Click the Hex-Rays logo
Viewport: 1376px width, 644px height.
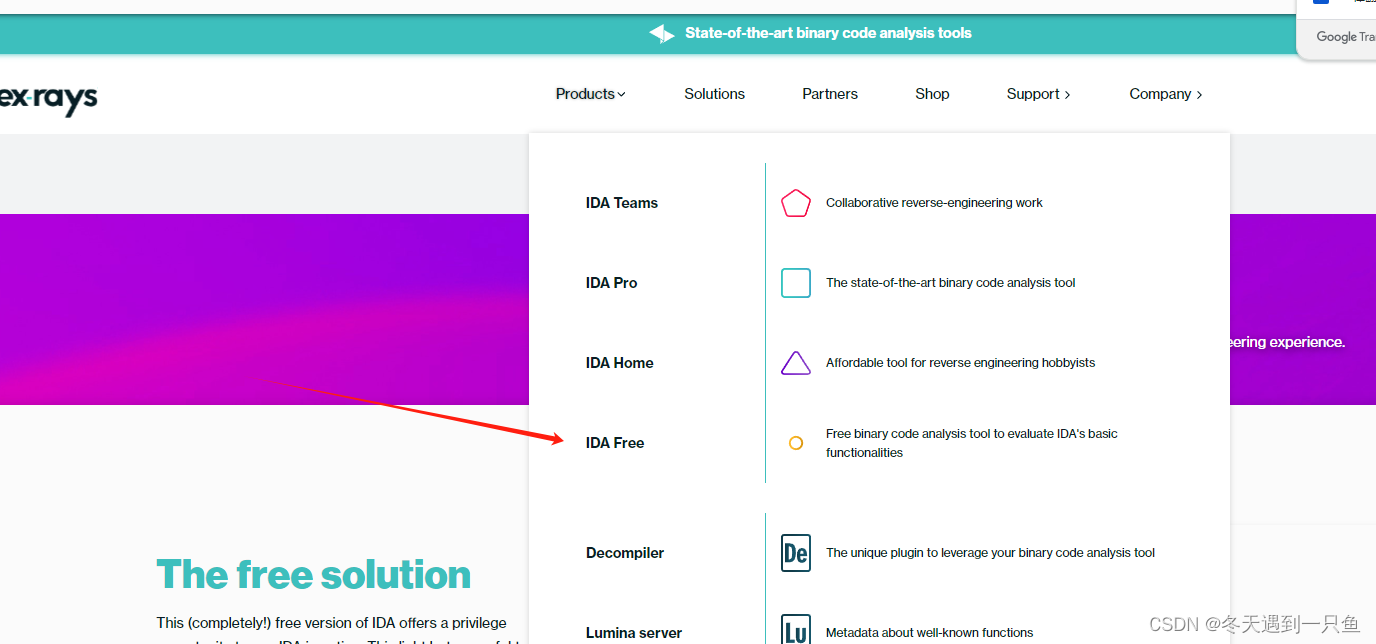point(48,97)
